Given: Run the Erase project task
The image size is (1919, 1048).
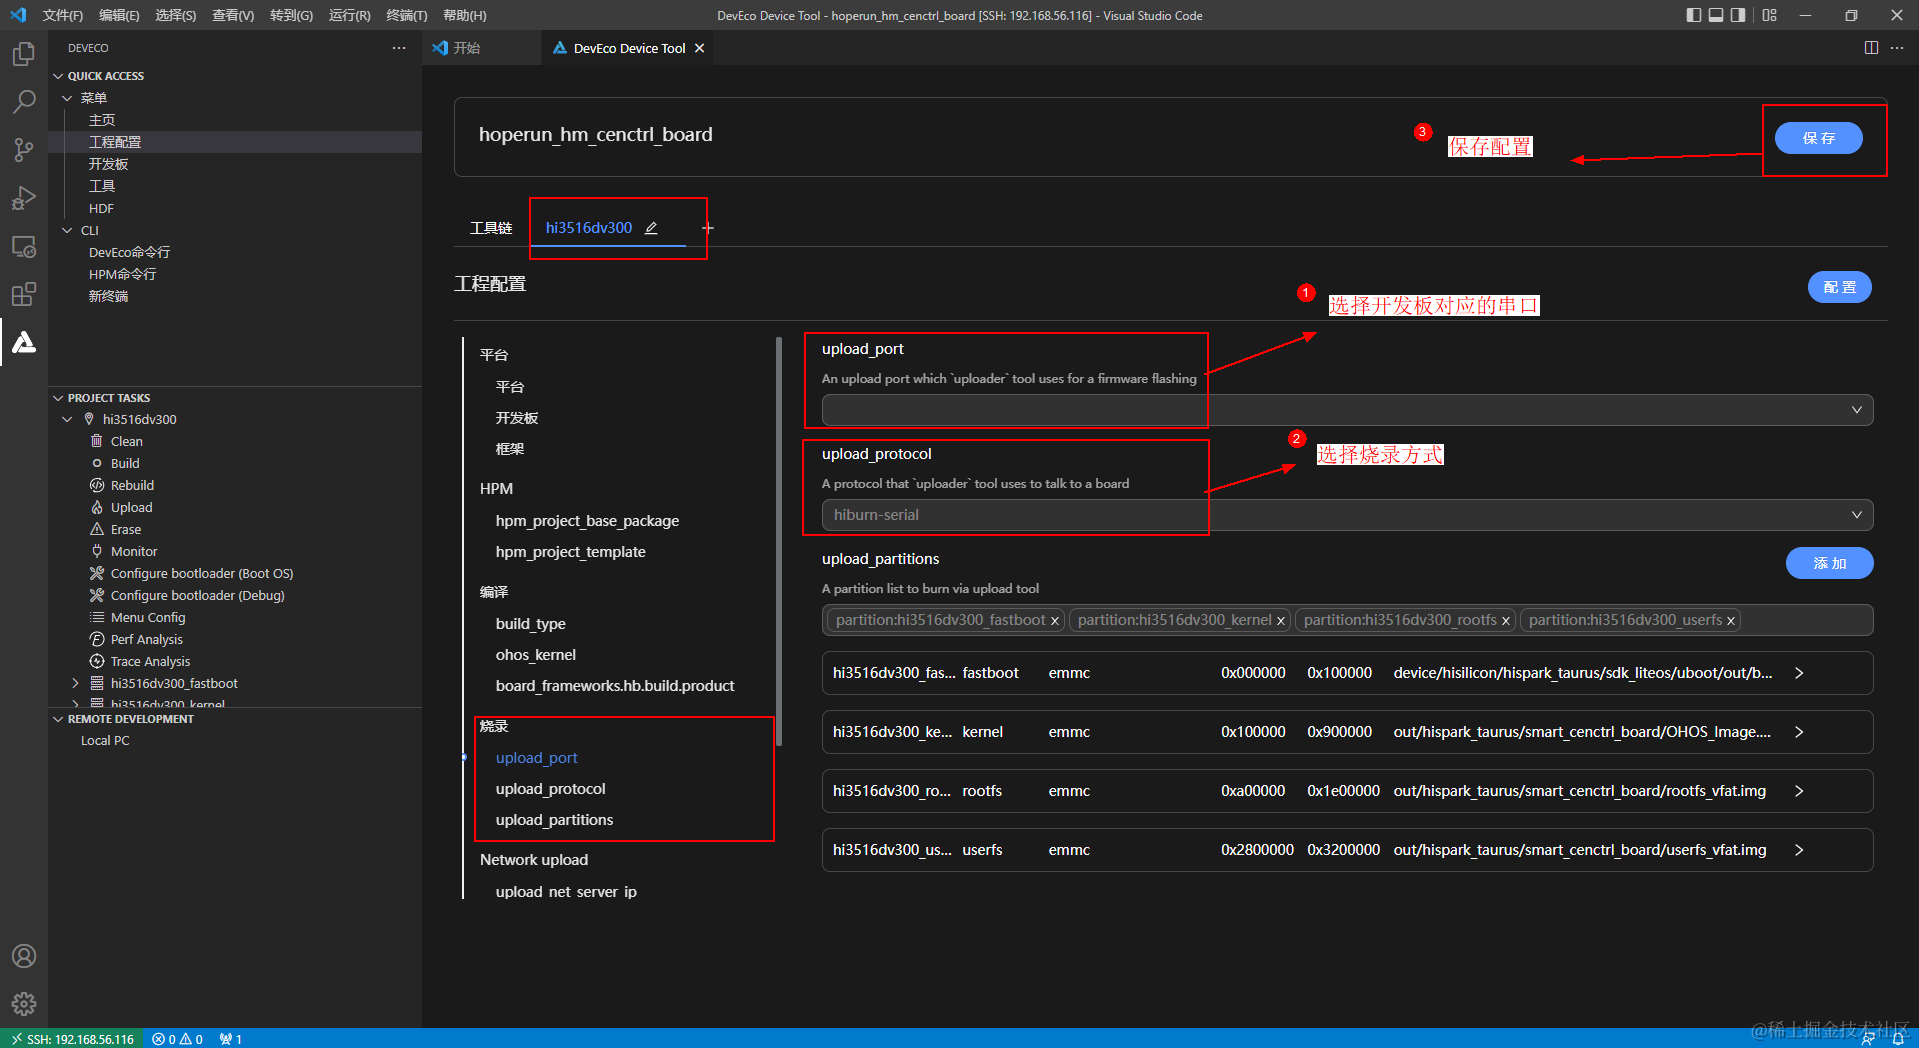Looking at the screenshot, I should click(126, 529).
